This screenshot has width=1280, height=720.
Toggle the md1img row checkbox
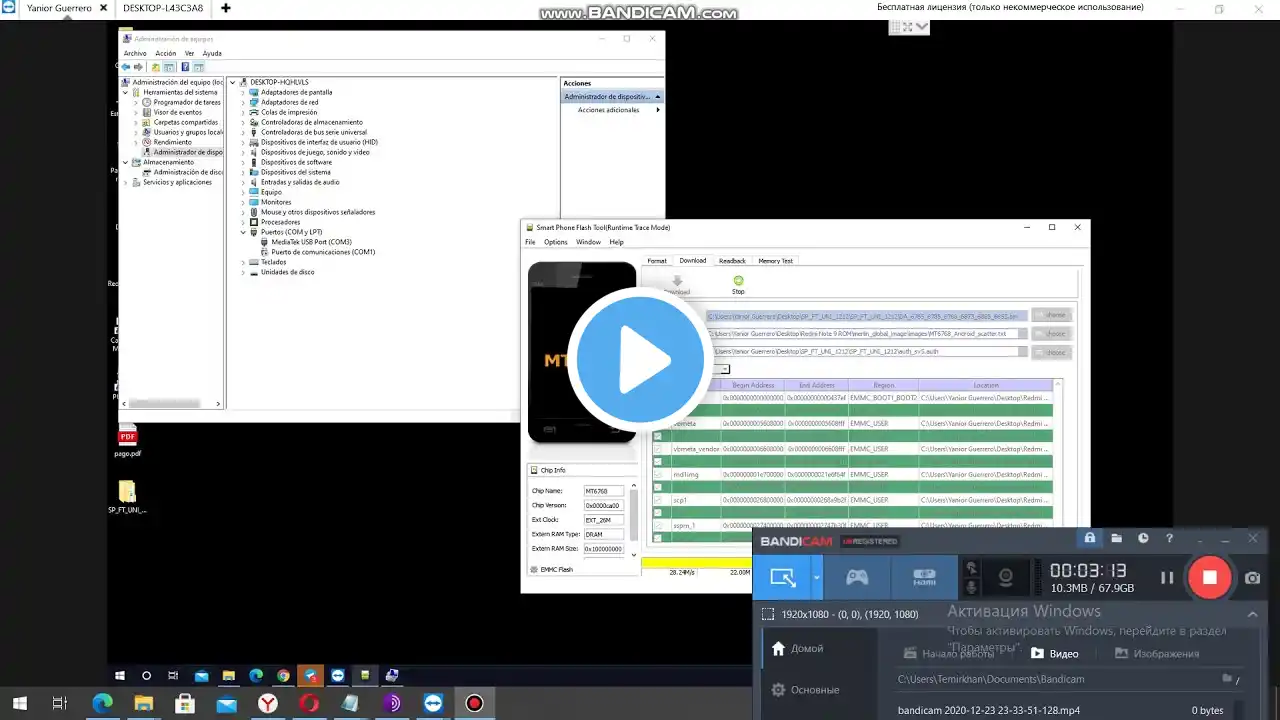657,475
